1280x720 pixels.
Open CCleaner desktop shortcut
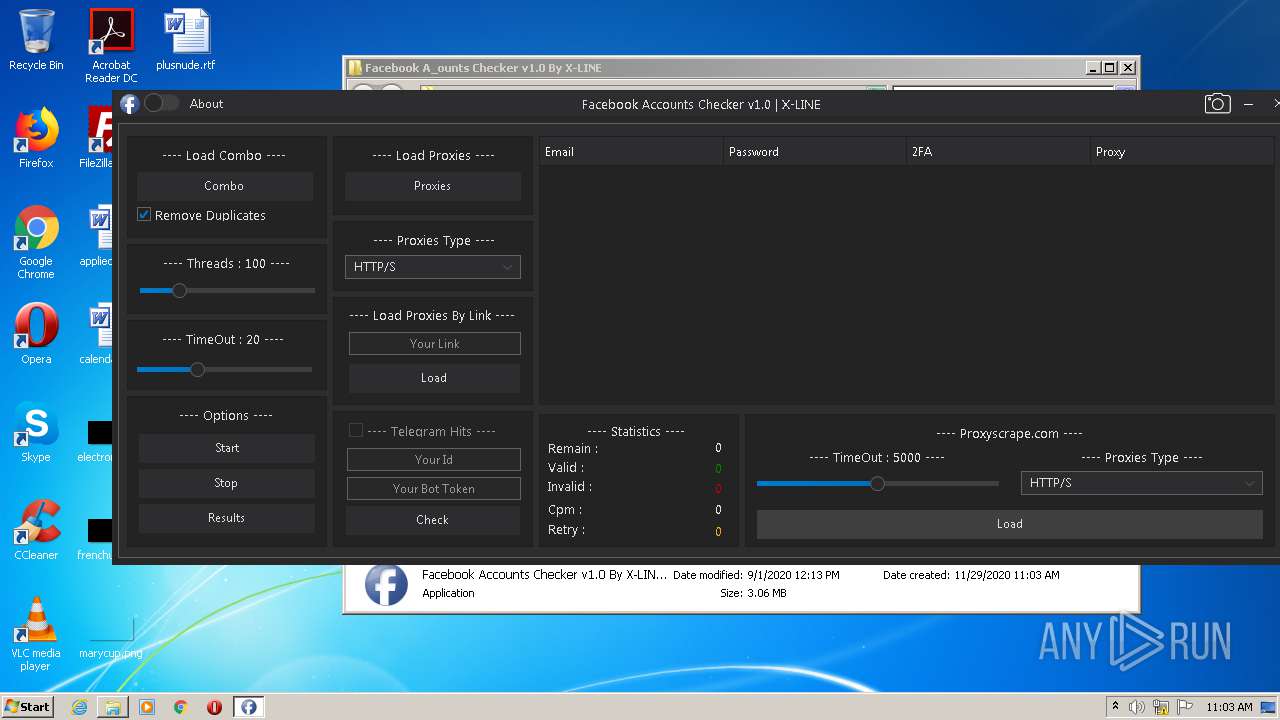[x=36, y=530]
